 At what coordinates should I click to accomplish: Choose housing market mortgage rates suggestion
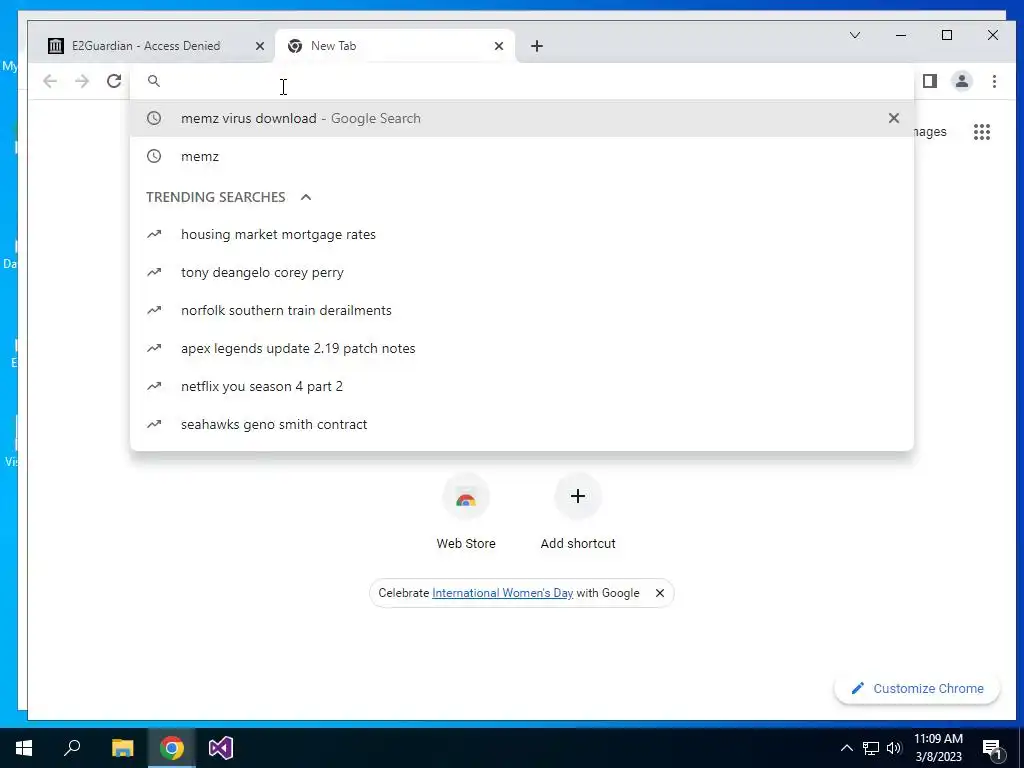[522, 234]
